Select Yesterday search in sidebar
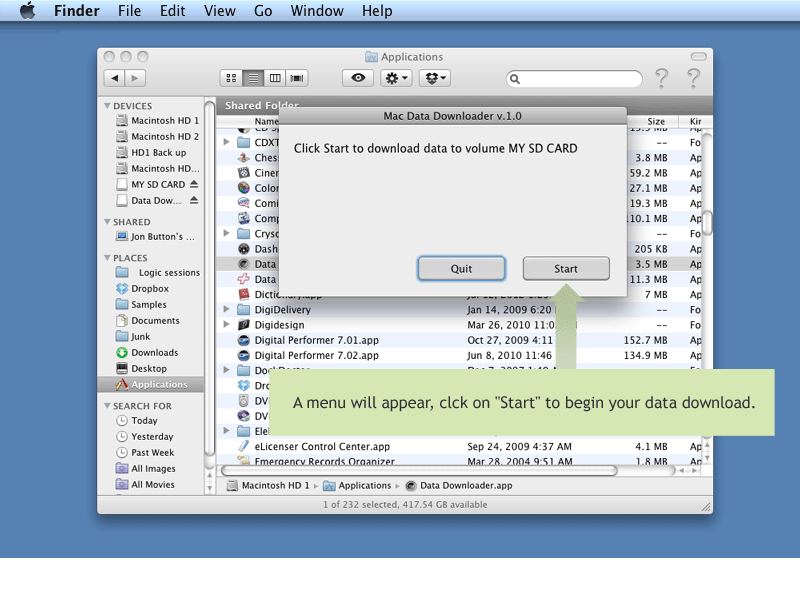Viewport: 800px width, 600px height. (144, 436)
